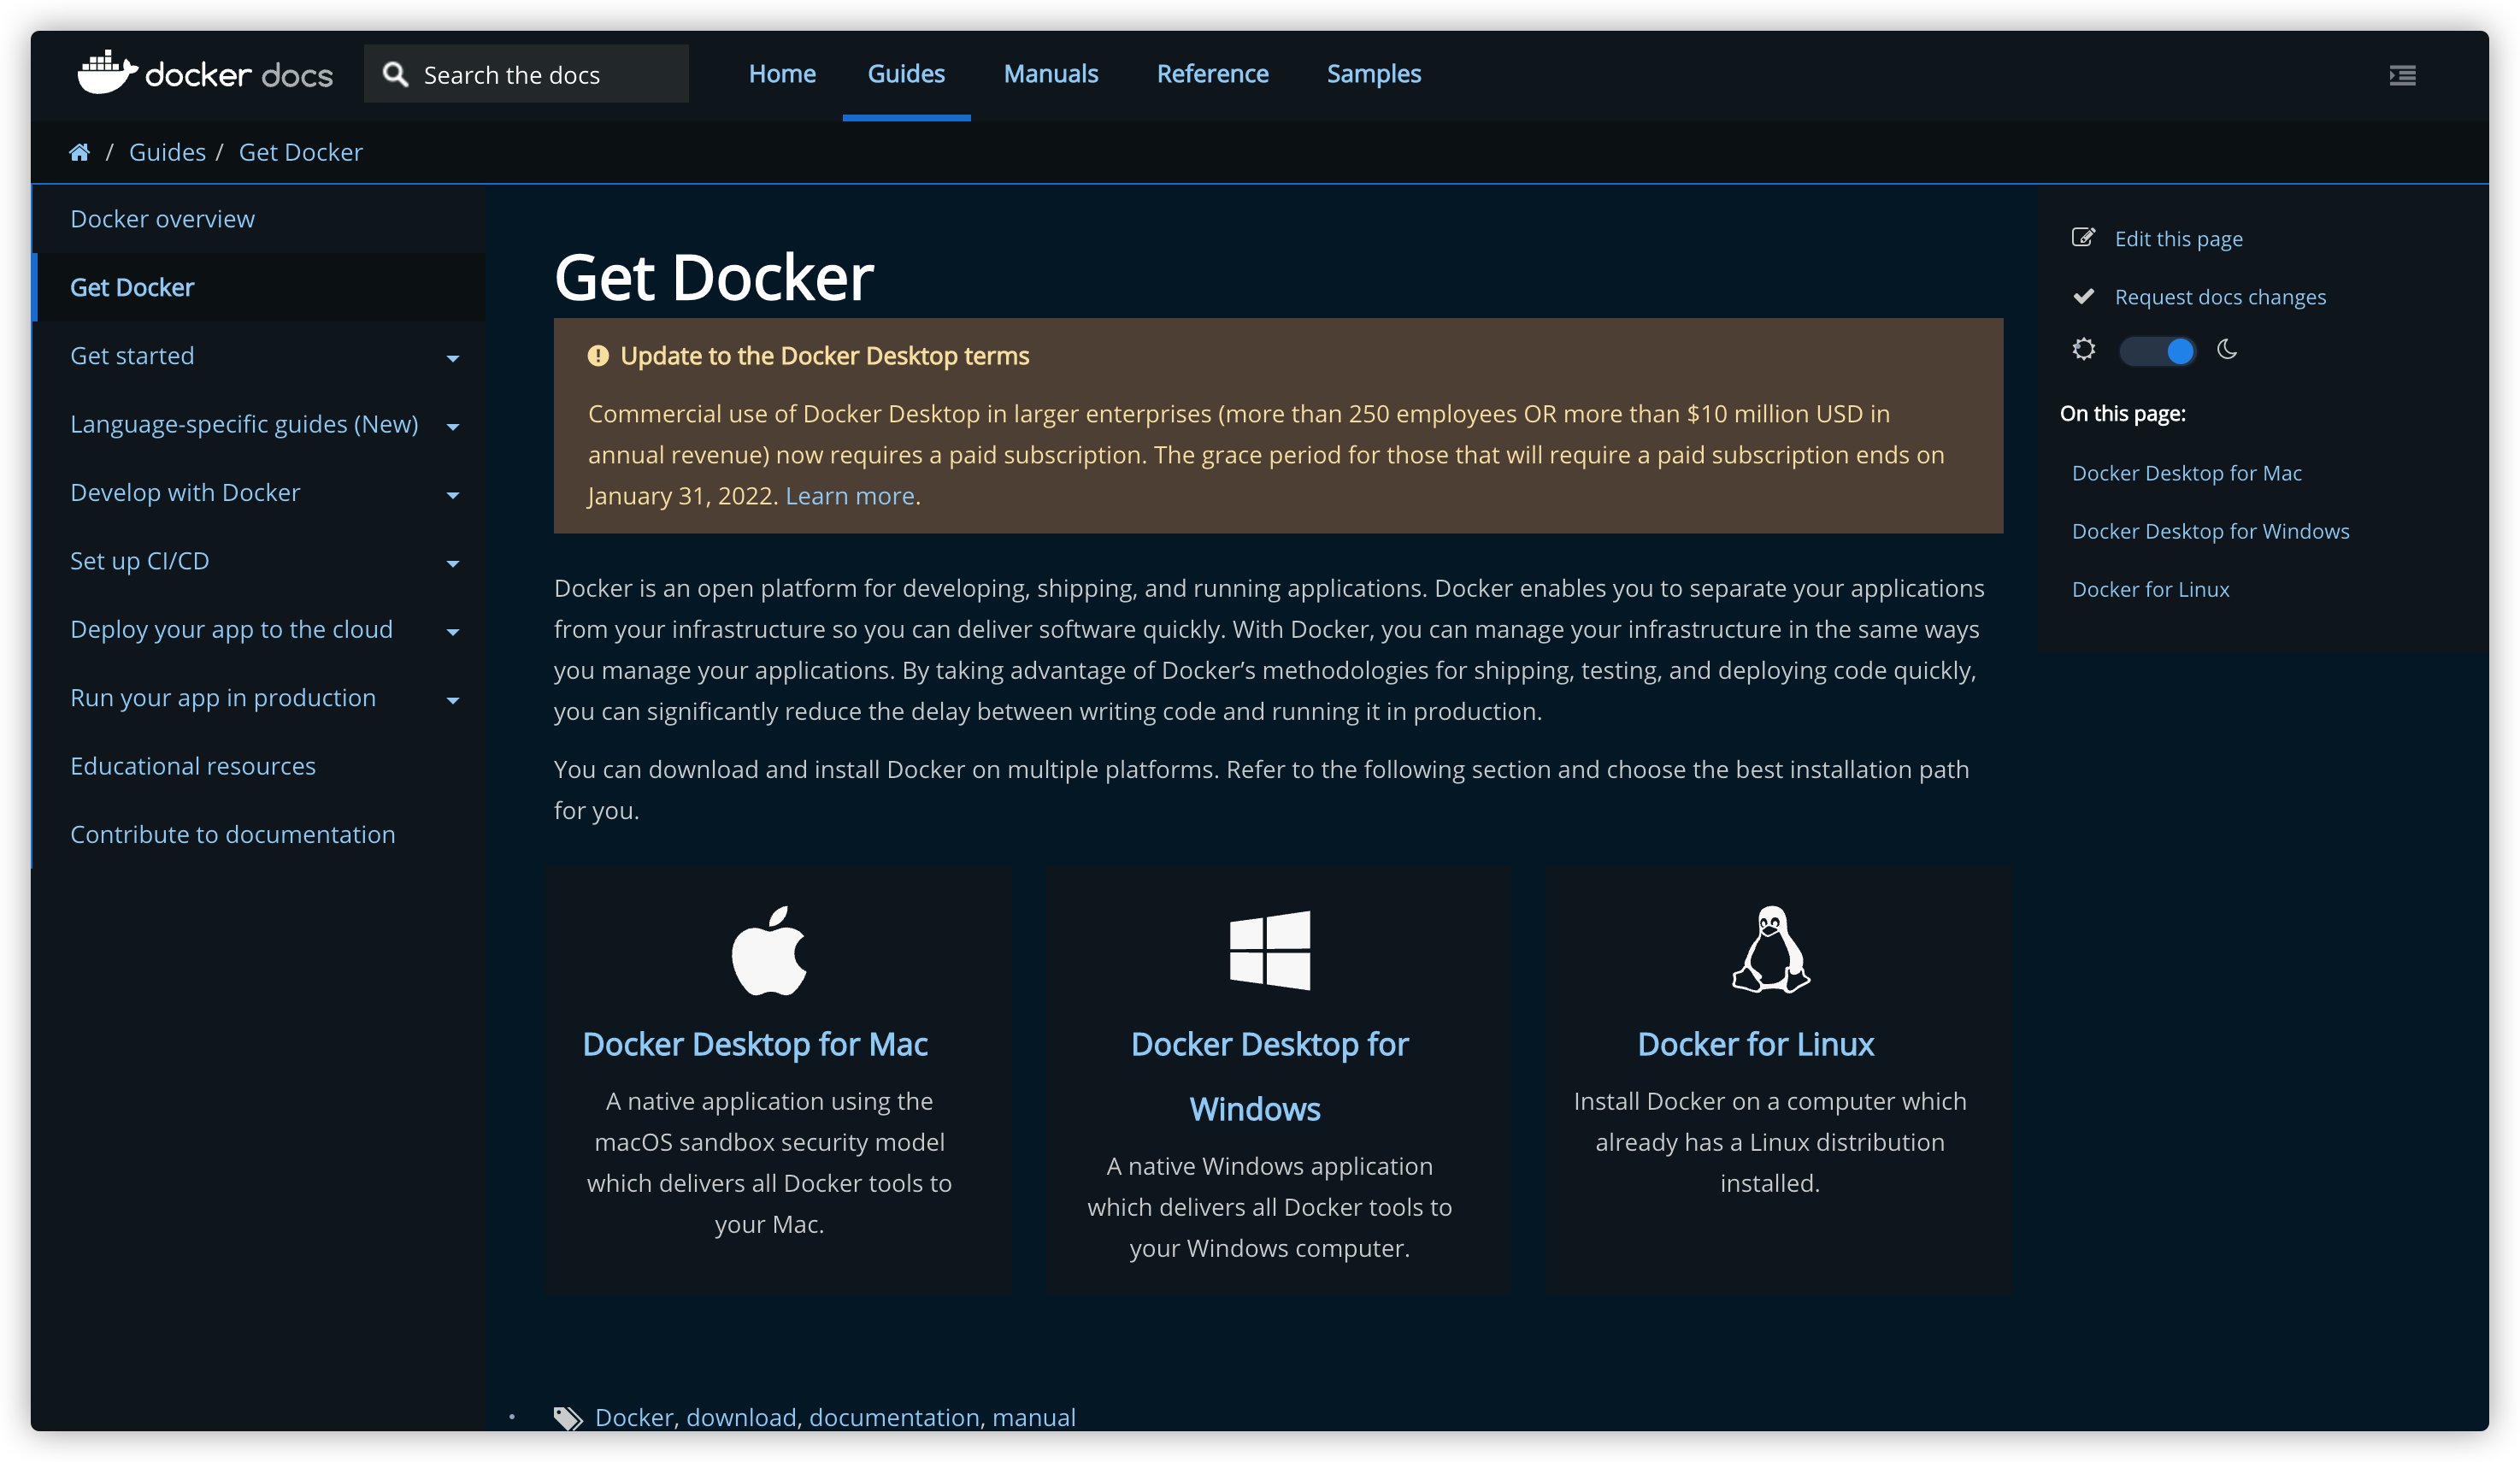Image resolution: width=2520 pixels, height=1462 pixels.
Task: Toggle the sidebar menu icon at top right
Action: [2402, 76]
